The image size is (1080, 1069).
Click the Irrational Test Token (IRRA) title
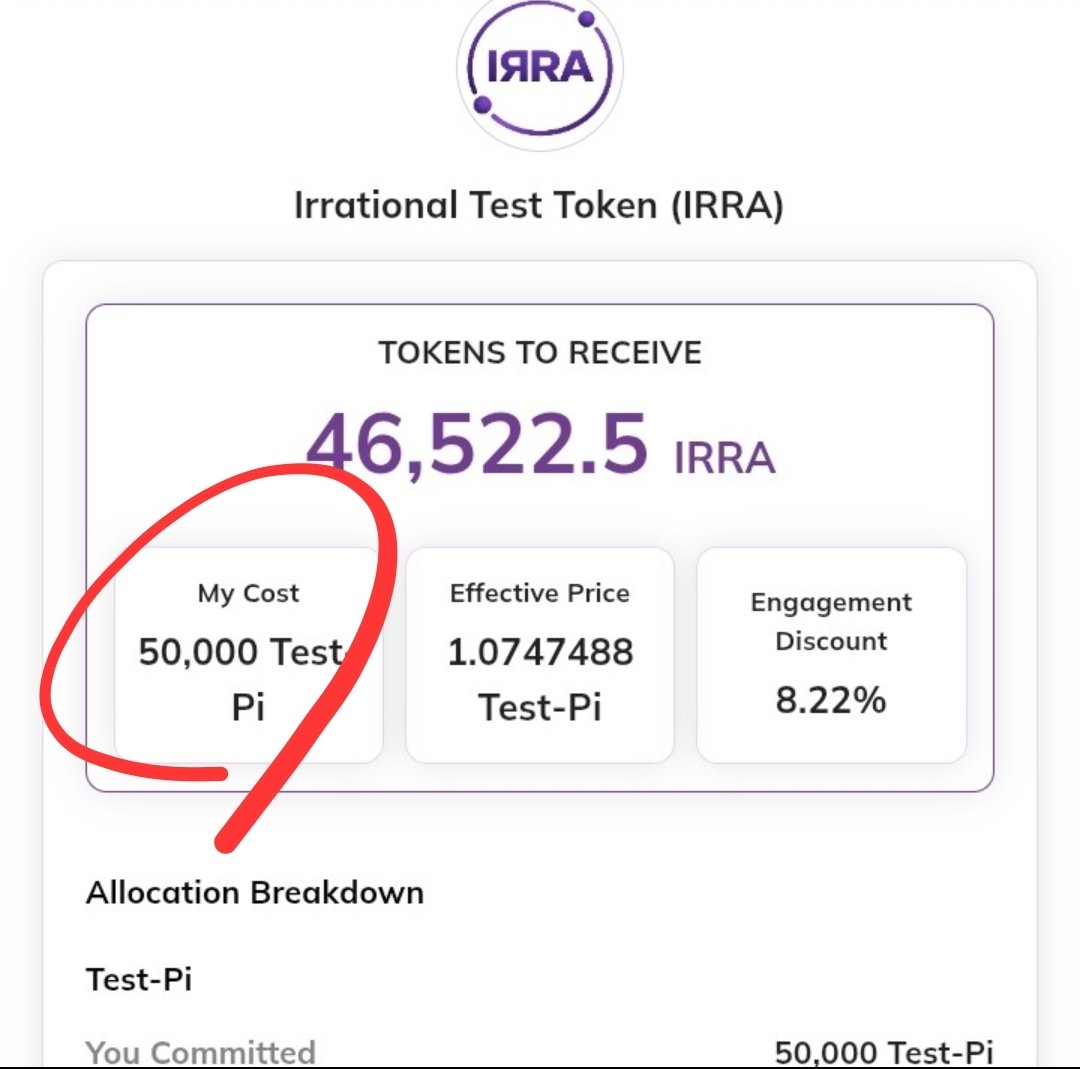[x=539, y=206]
